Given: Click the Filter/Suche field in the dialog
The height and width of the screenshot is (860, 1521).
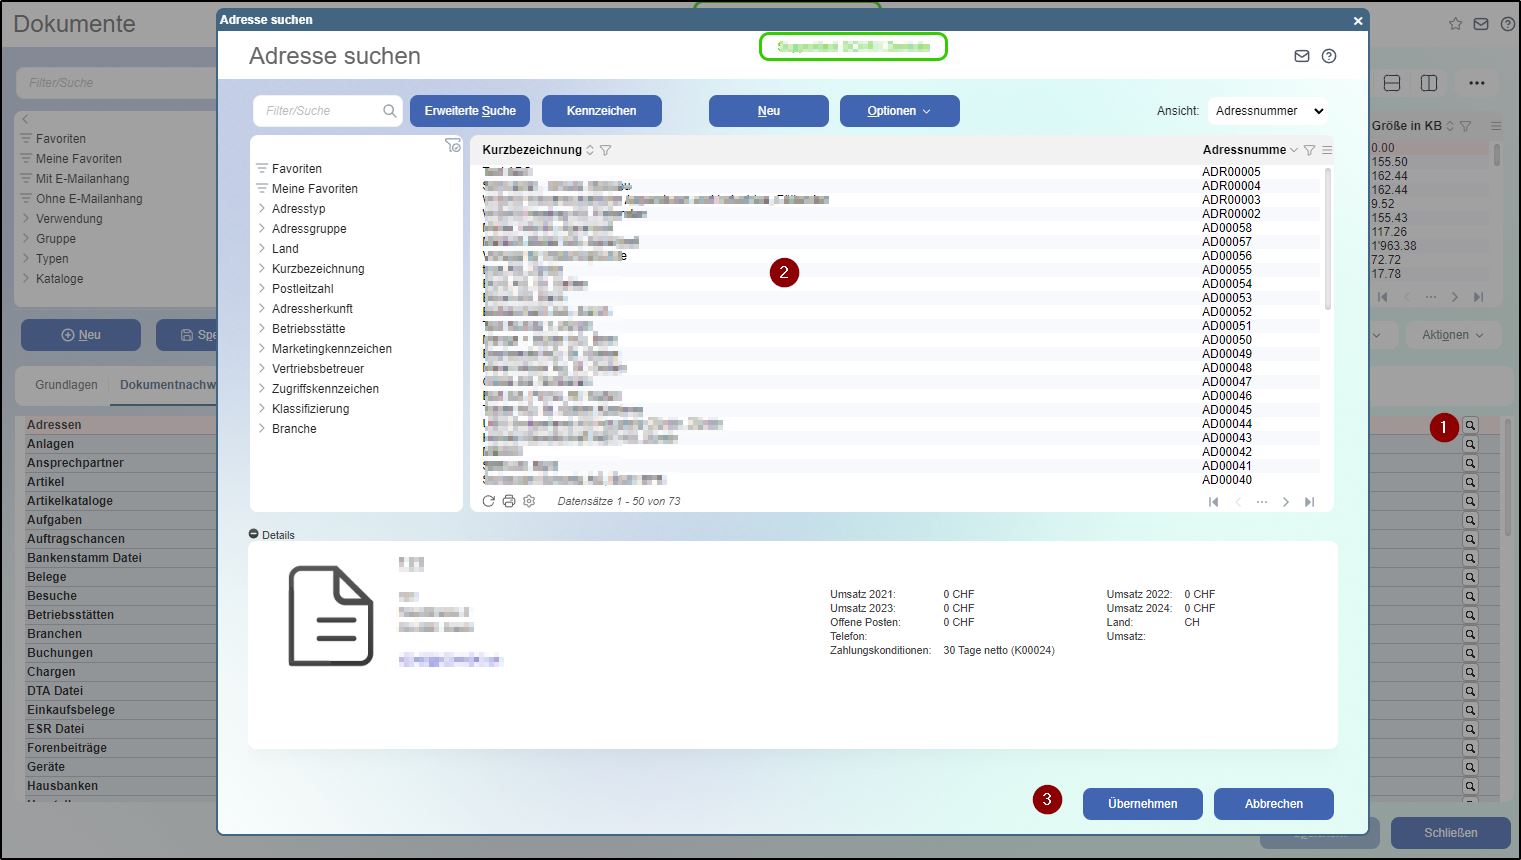Looking at the screenshot, I should point(318,111).
